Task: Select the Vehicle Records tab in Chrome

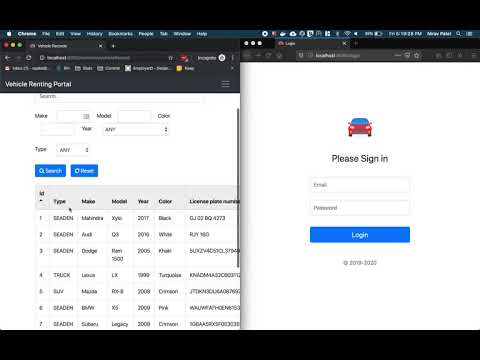Action: 65,46
